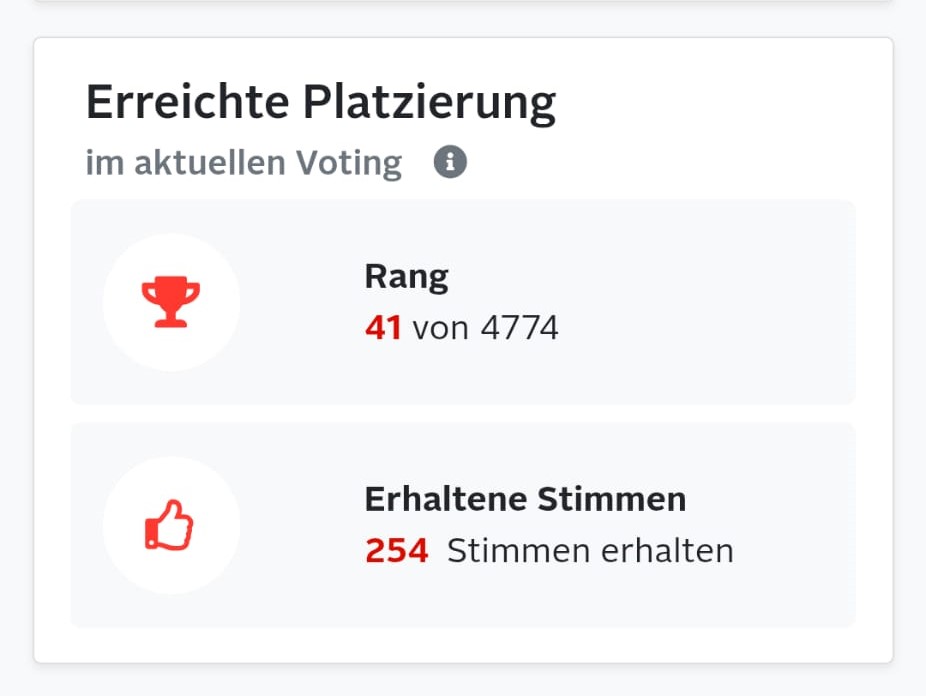Viewport: 926px width, 696px height.
Task: Click the bold "Erhaltene Stimmen" label
Action: tap(525, 499)
